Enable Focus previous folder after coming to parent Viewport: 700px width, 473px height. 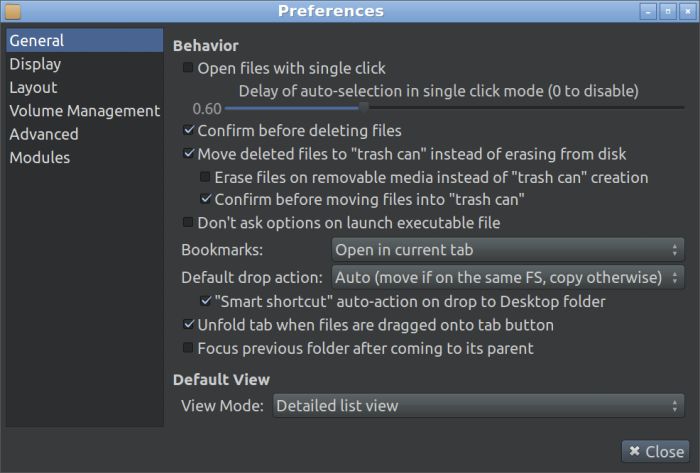click(188, 349)
